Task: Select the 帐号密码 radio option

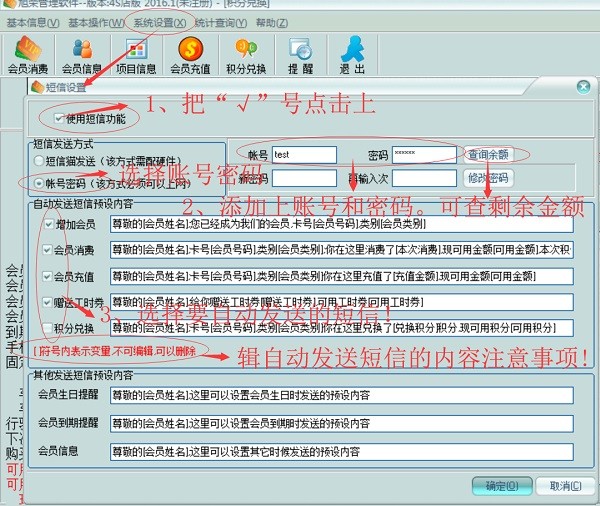Action: 39,184
